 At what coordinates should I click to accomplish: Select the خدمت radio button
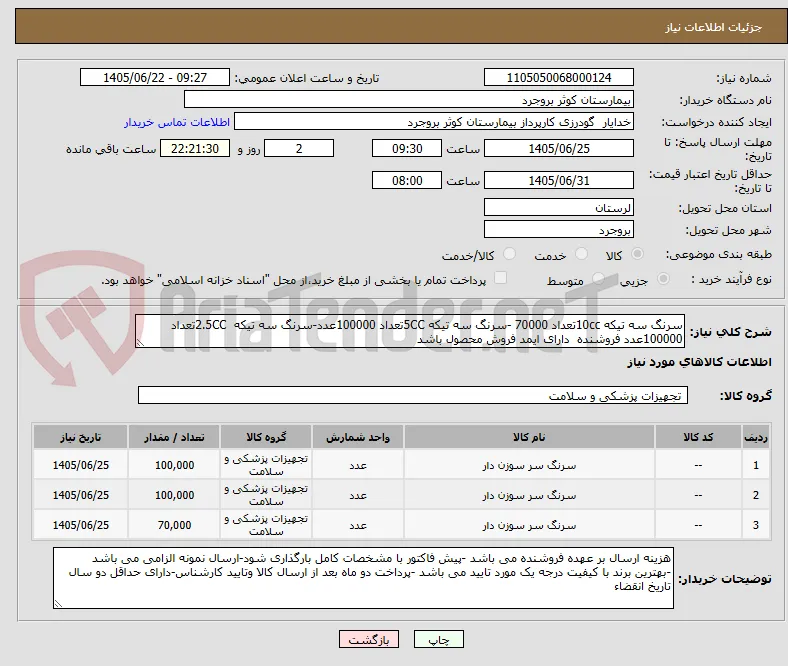tap(581, 254)
